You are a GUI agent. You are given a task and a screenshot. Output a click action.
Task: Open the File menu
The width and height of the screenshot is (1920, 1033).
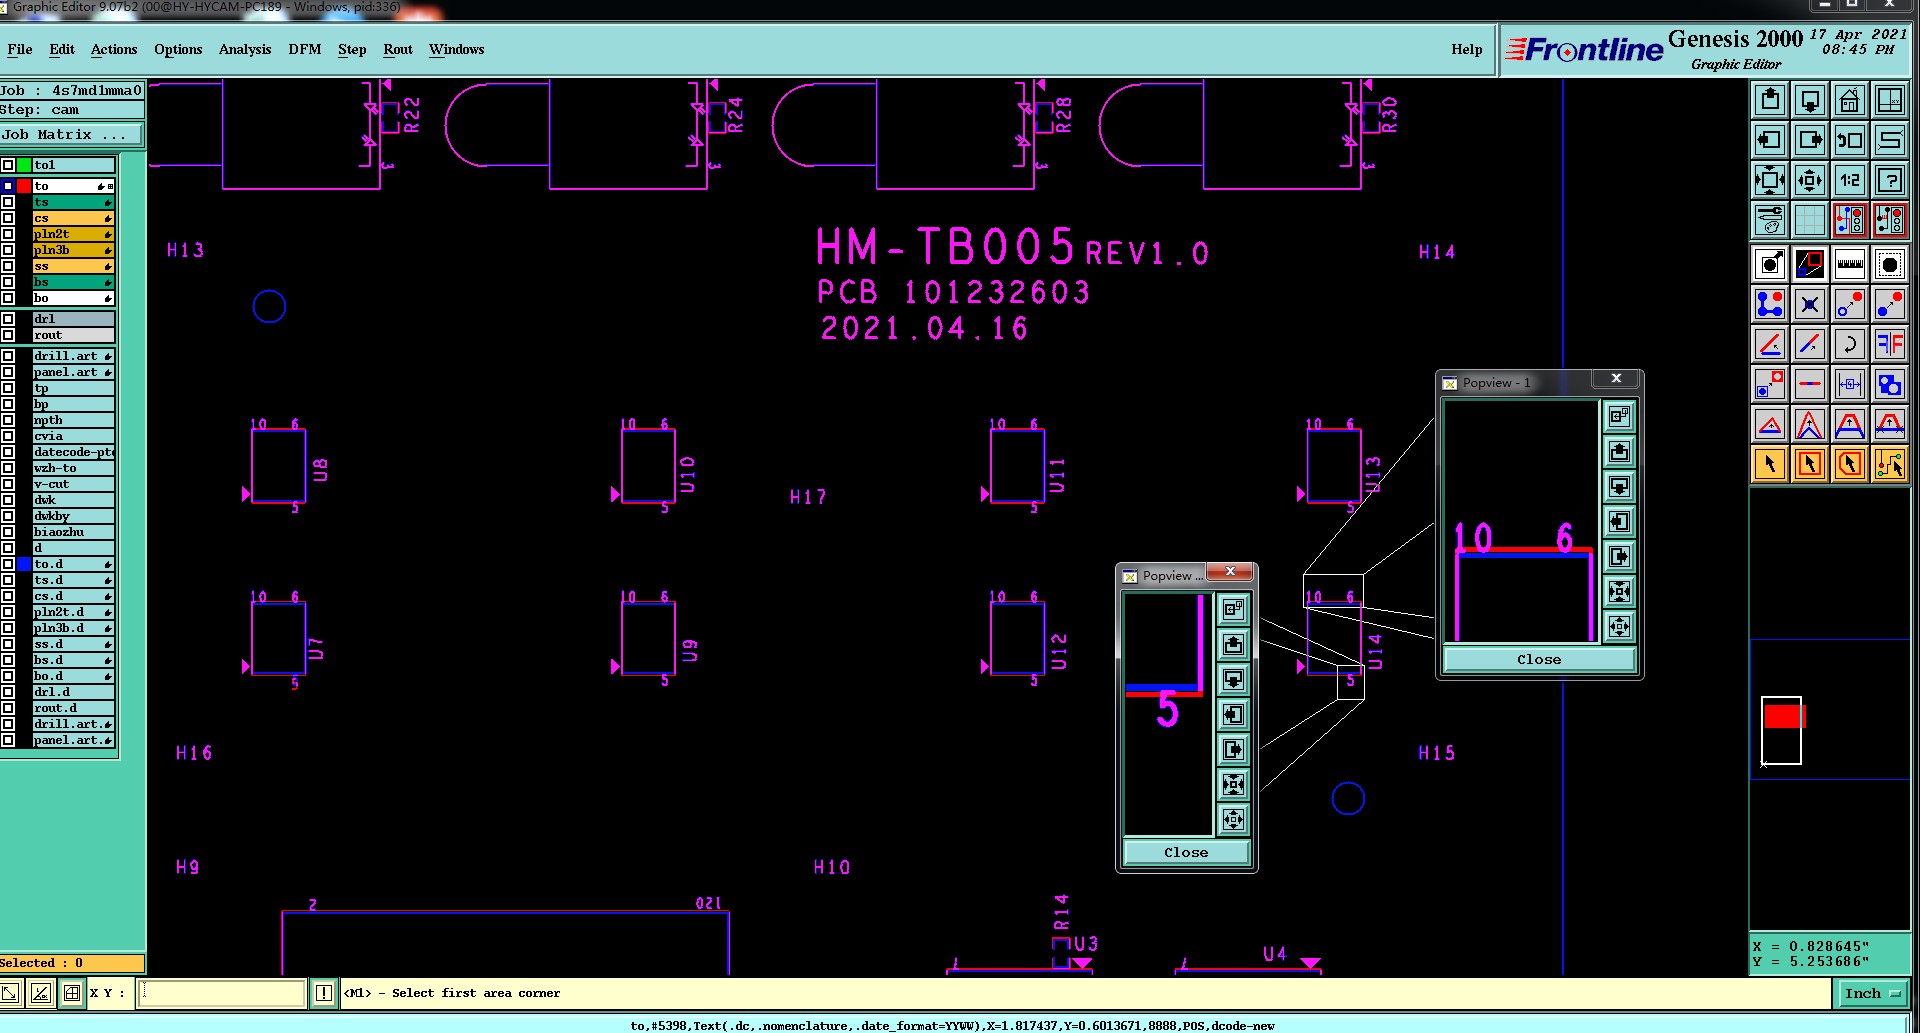click(20, 49)
